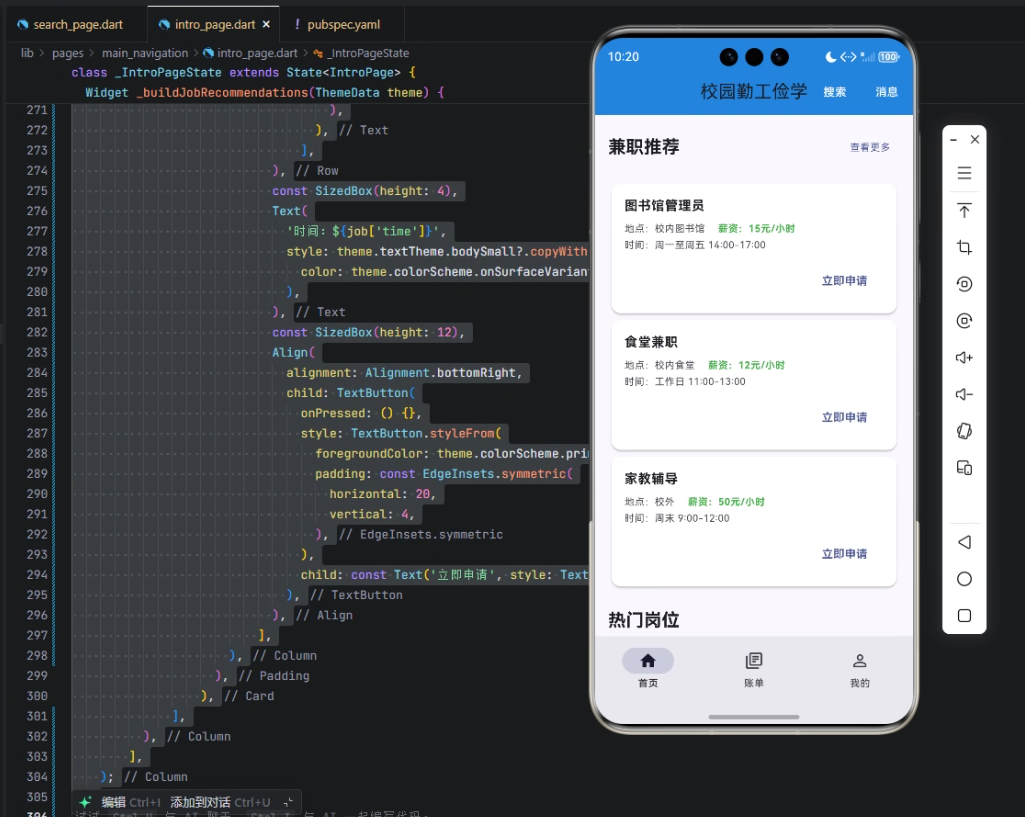This screenshot has width=1025, height=817.
Task: Click the emulator multi-device icon
Action: click(x=964, y=468)
